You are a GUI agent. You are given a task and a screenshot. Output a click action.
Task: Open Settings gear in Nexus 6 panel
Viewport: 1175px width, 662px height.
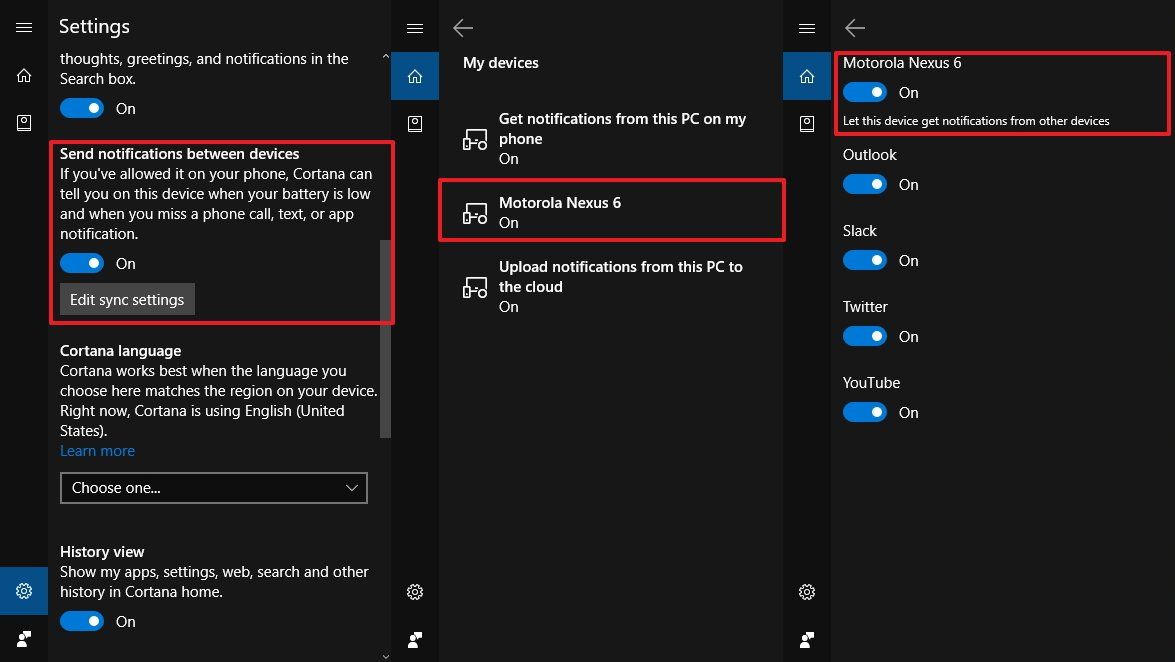click(807, 592)
